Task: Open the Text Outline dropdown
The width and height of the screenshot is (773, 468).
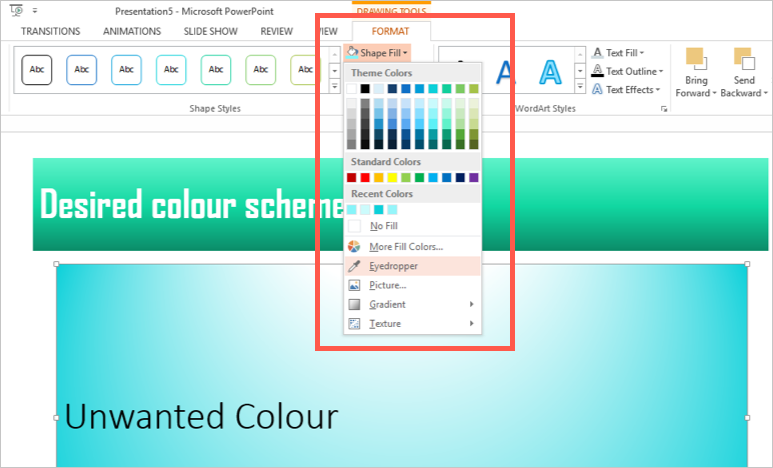Action: (x=624, y=71)
